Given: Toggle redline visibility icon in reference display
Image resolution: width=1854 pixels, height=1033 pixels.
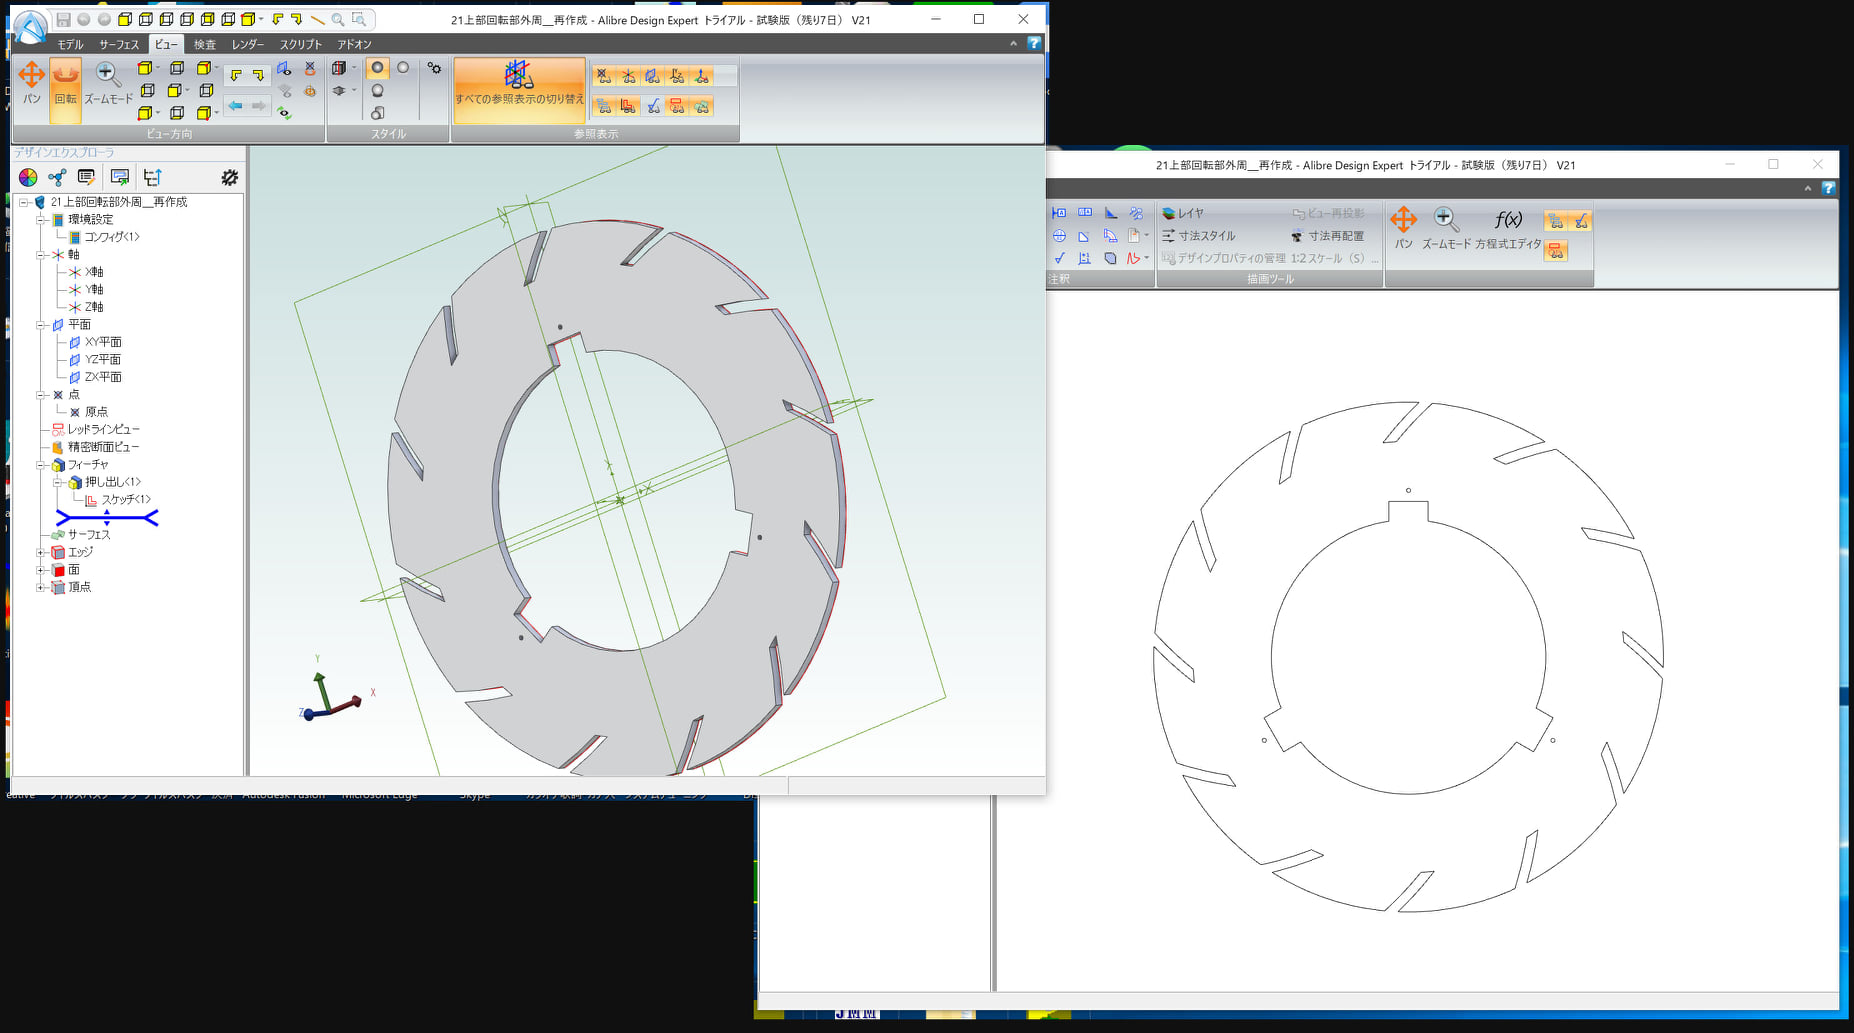Looking at the screenshot, I should (x=677, y=106).
